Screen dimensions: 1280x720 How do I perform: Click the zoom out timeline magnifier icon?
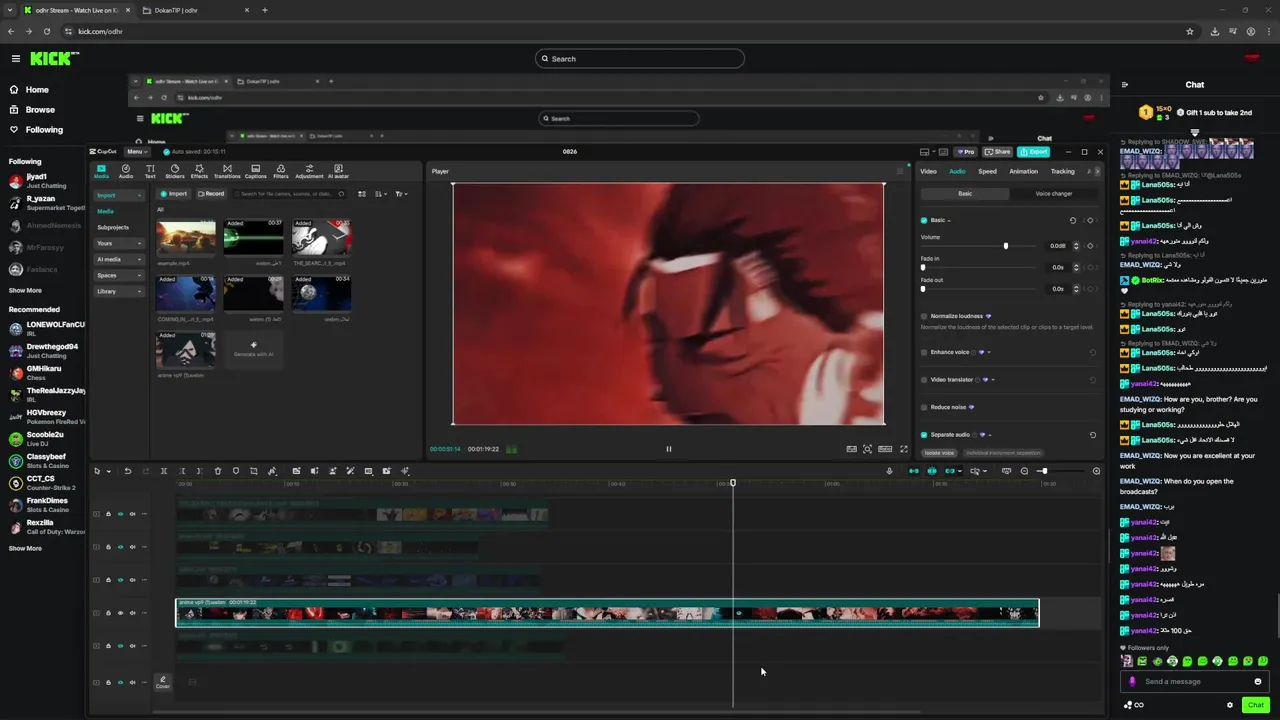click(1024, 471)
